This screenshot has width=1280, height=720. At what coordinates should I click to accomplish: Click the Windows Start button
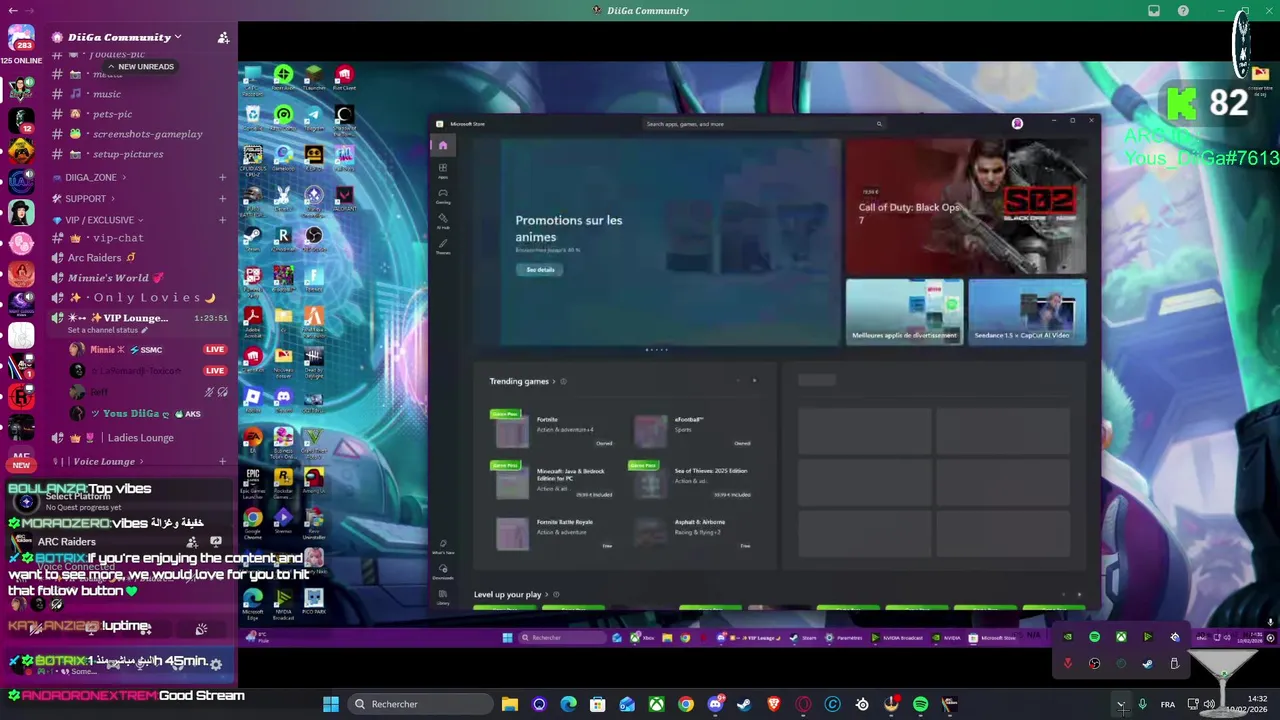331,704
